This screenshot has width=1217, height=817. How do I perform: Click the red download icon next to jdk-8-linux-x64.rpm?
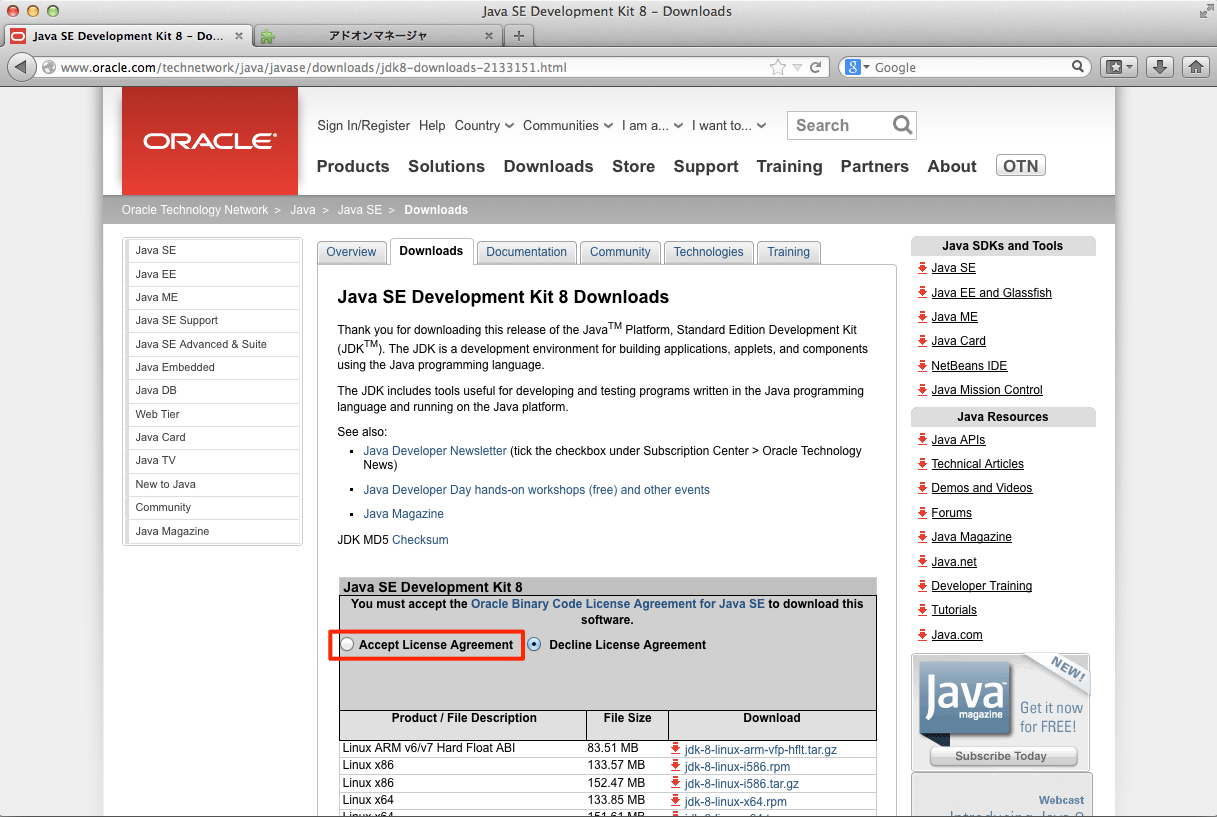tap(678, 801)
